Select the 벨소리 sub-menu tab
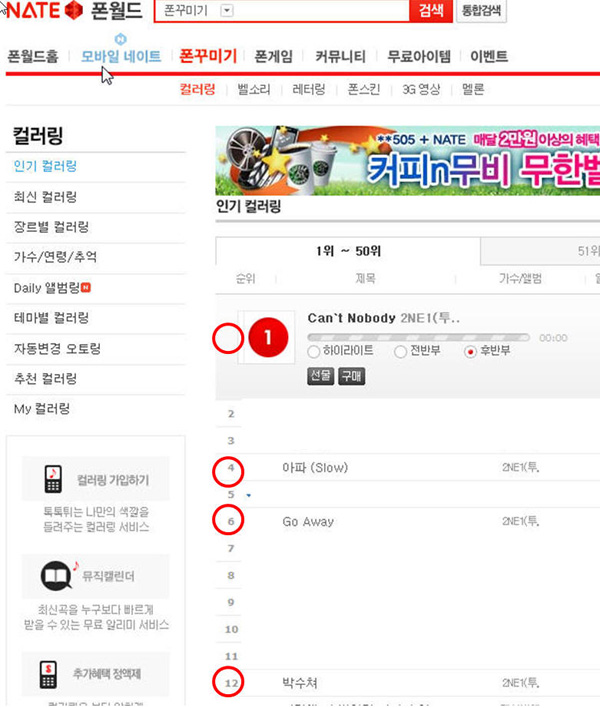The image size is (600, 708). [x=254, y=89]
